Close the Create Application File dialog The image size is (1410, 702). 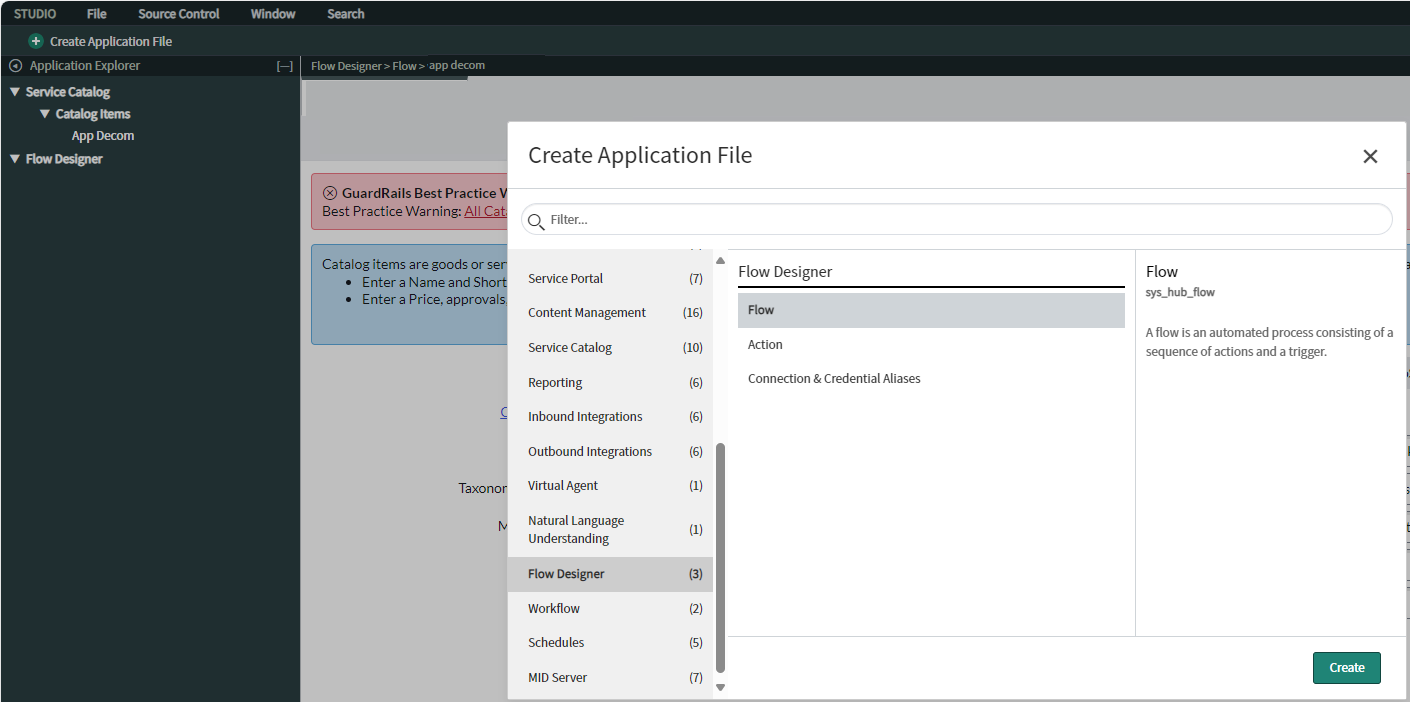[x=1370, y=156]
